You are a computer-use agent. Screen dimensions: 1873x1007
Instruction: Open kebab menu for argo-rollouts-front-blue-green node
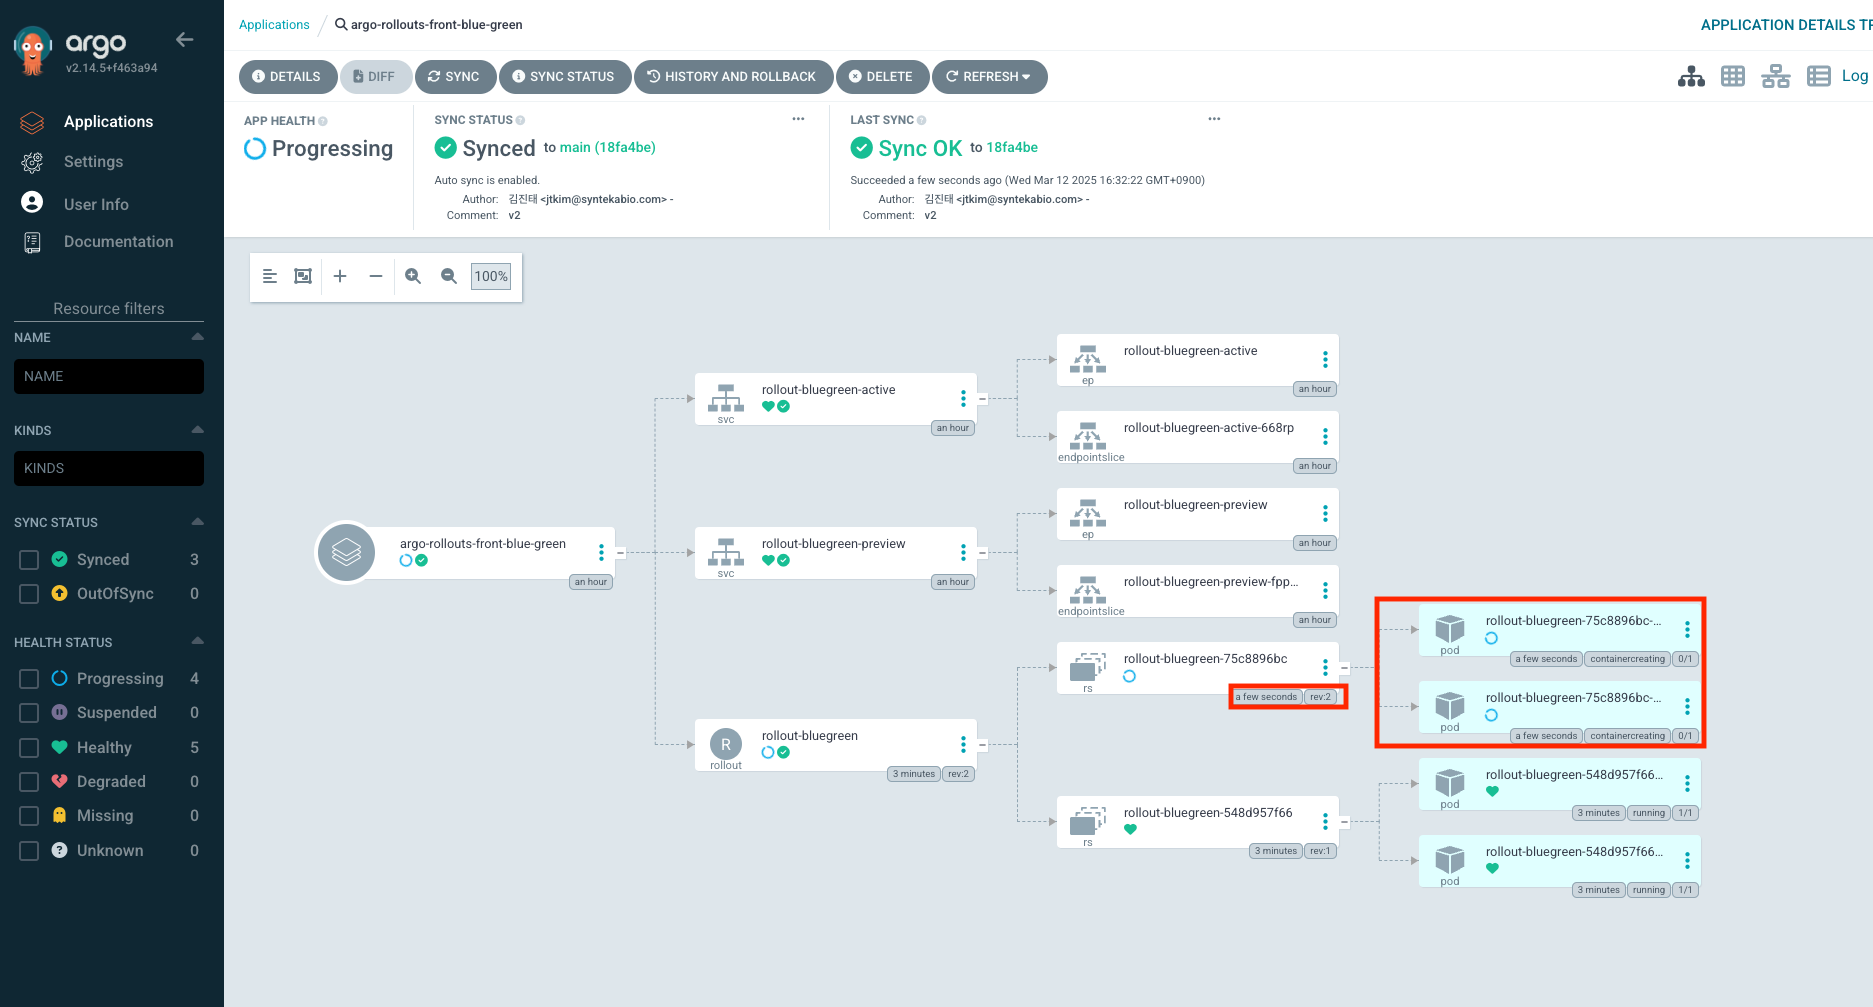[x=601, y=552]
